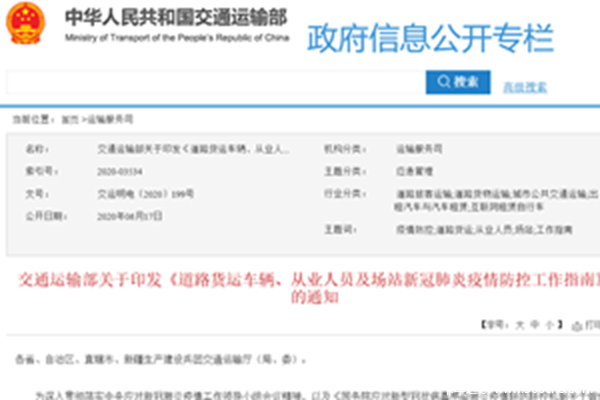Click the index number 2020-03534

113,170
